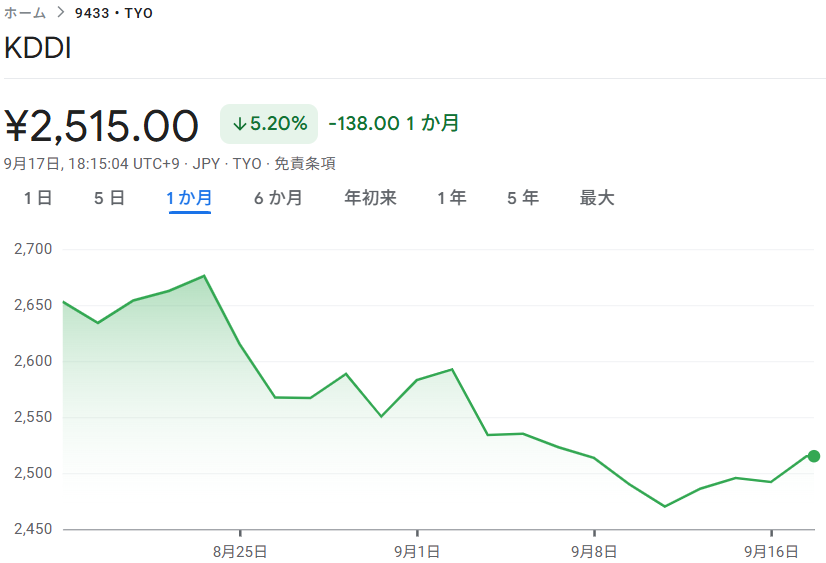
Task: Switch to the 6か月 range
Action: (x=278, y=198)
